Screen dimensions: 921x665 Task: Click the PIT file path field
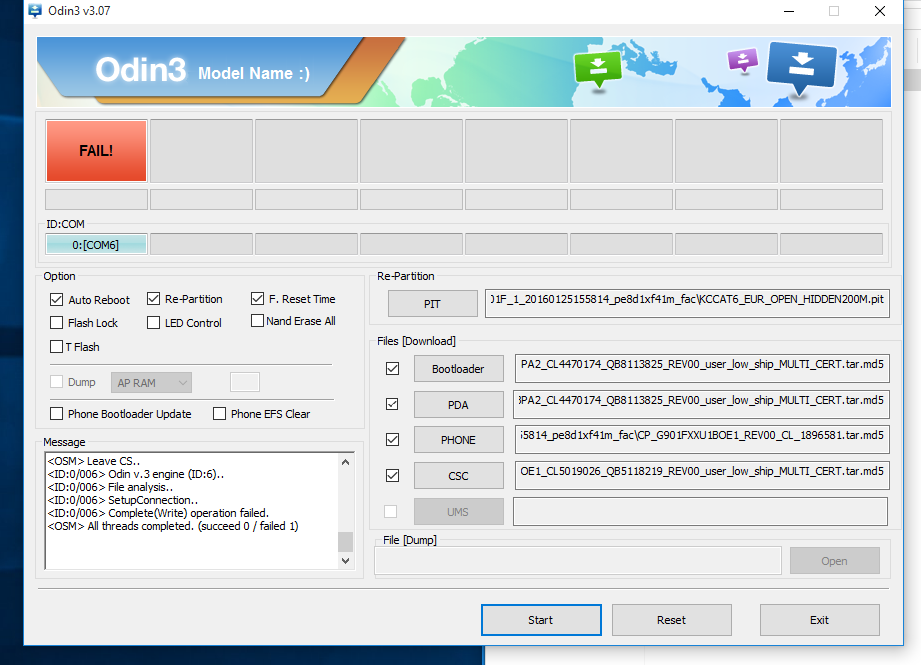(687, 303)
